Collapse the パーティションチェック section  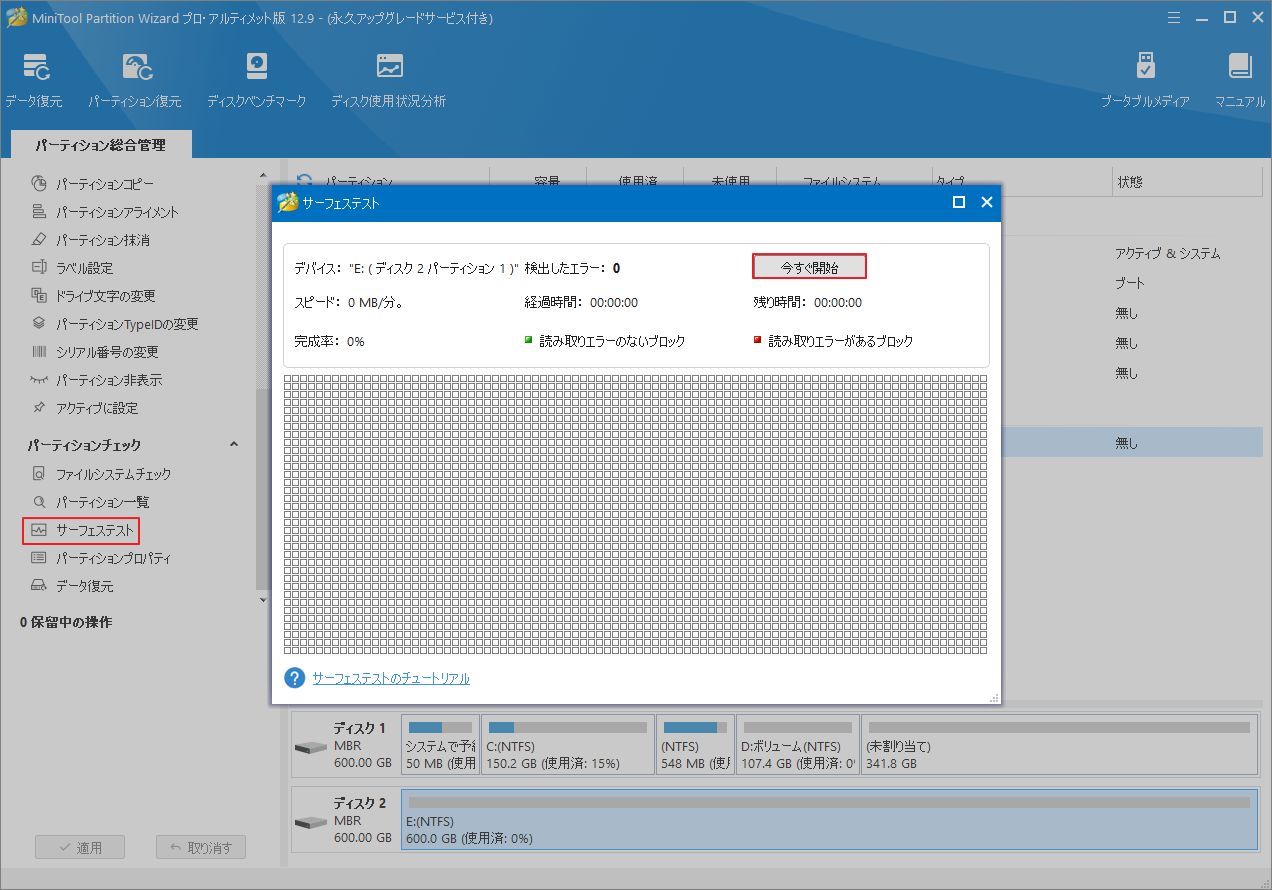[x=234, y=445]
